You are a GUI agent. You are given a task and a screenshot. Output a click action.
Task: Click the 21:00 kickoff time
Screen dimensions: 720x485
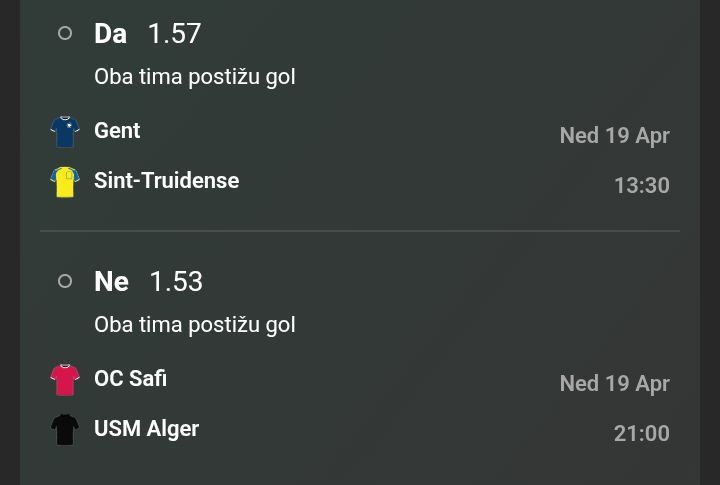coord(641,433)
